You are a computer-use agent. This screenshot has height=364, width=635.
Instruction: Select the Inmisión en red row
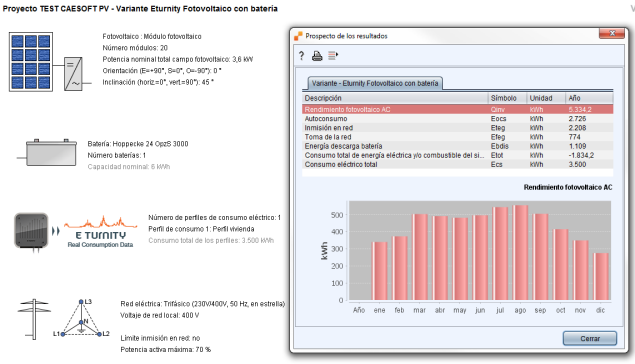458,128
